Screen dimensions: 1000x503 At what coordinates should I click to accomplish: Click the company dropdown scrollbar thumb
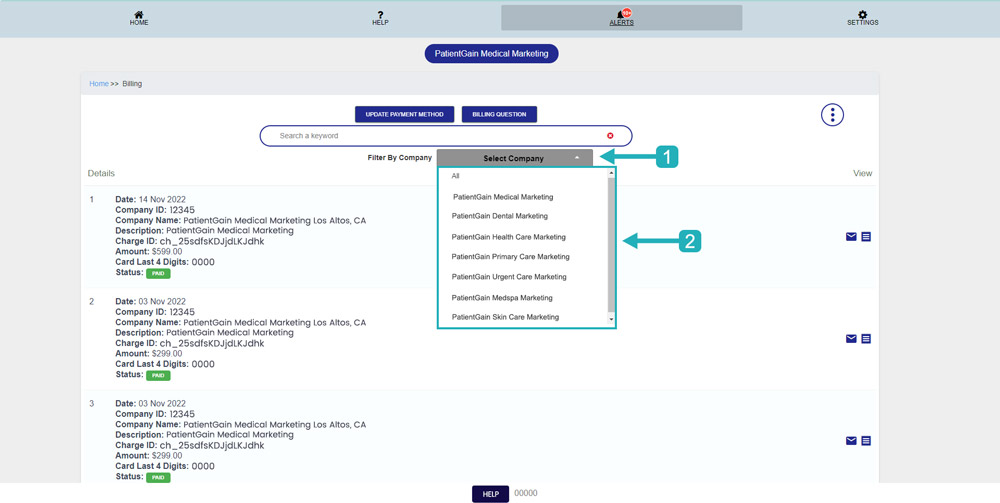[612, 245]
